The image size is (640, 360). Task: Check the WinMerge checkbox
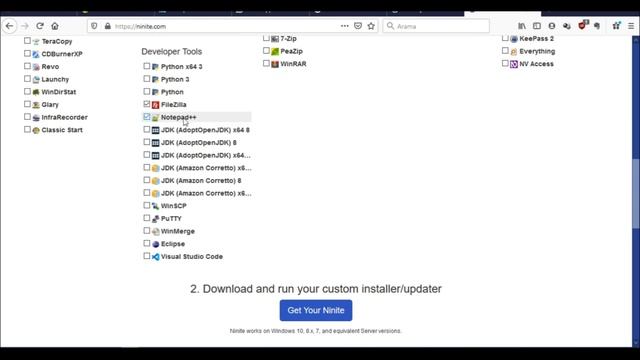(147, 231)
